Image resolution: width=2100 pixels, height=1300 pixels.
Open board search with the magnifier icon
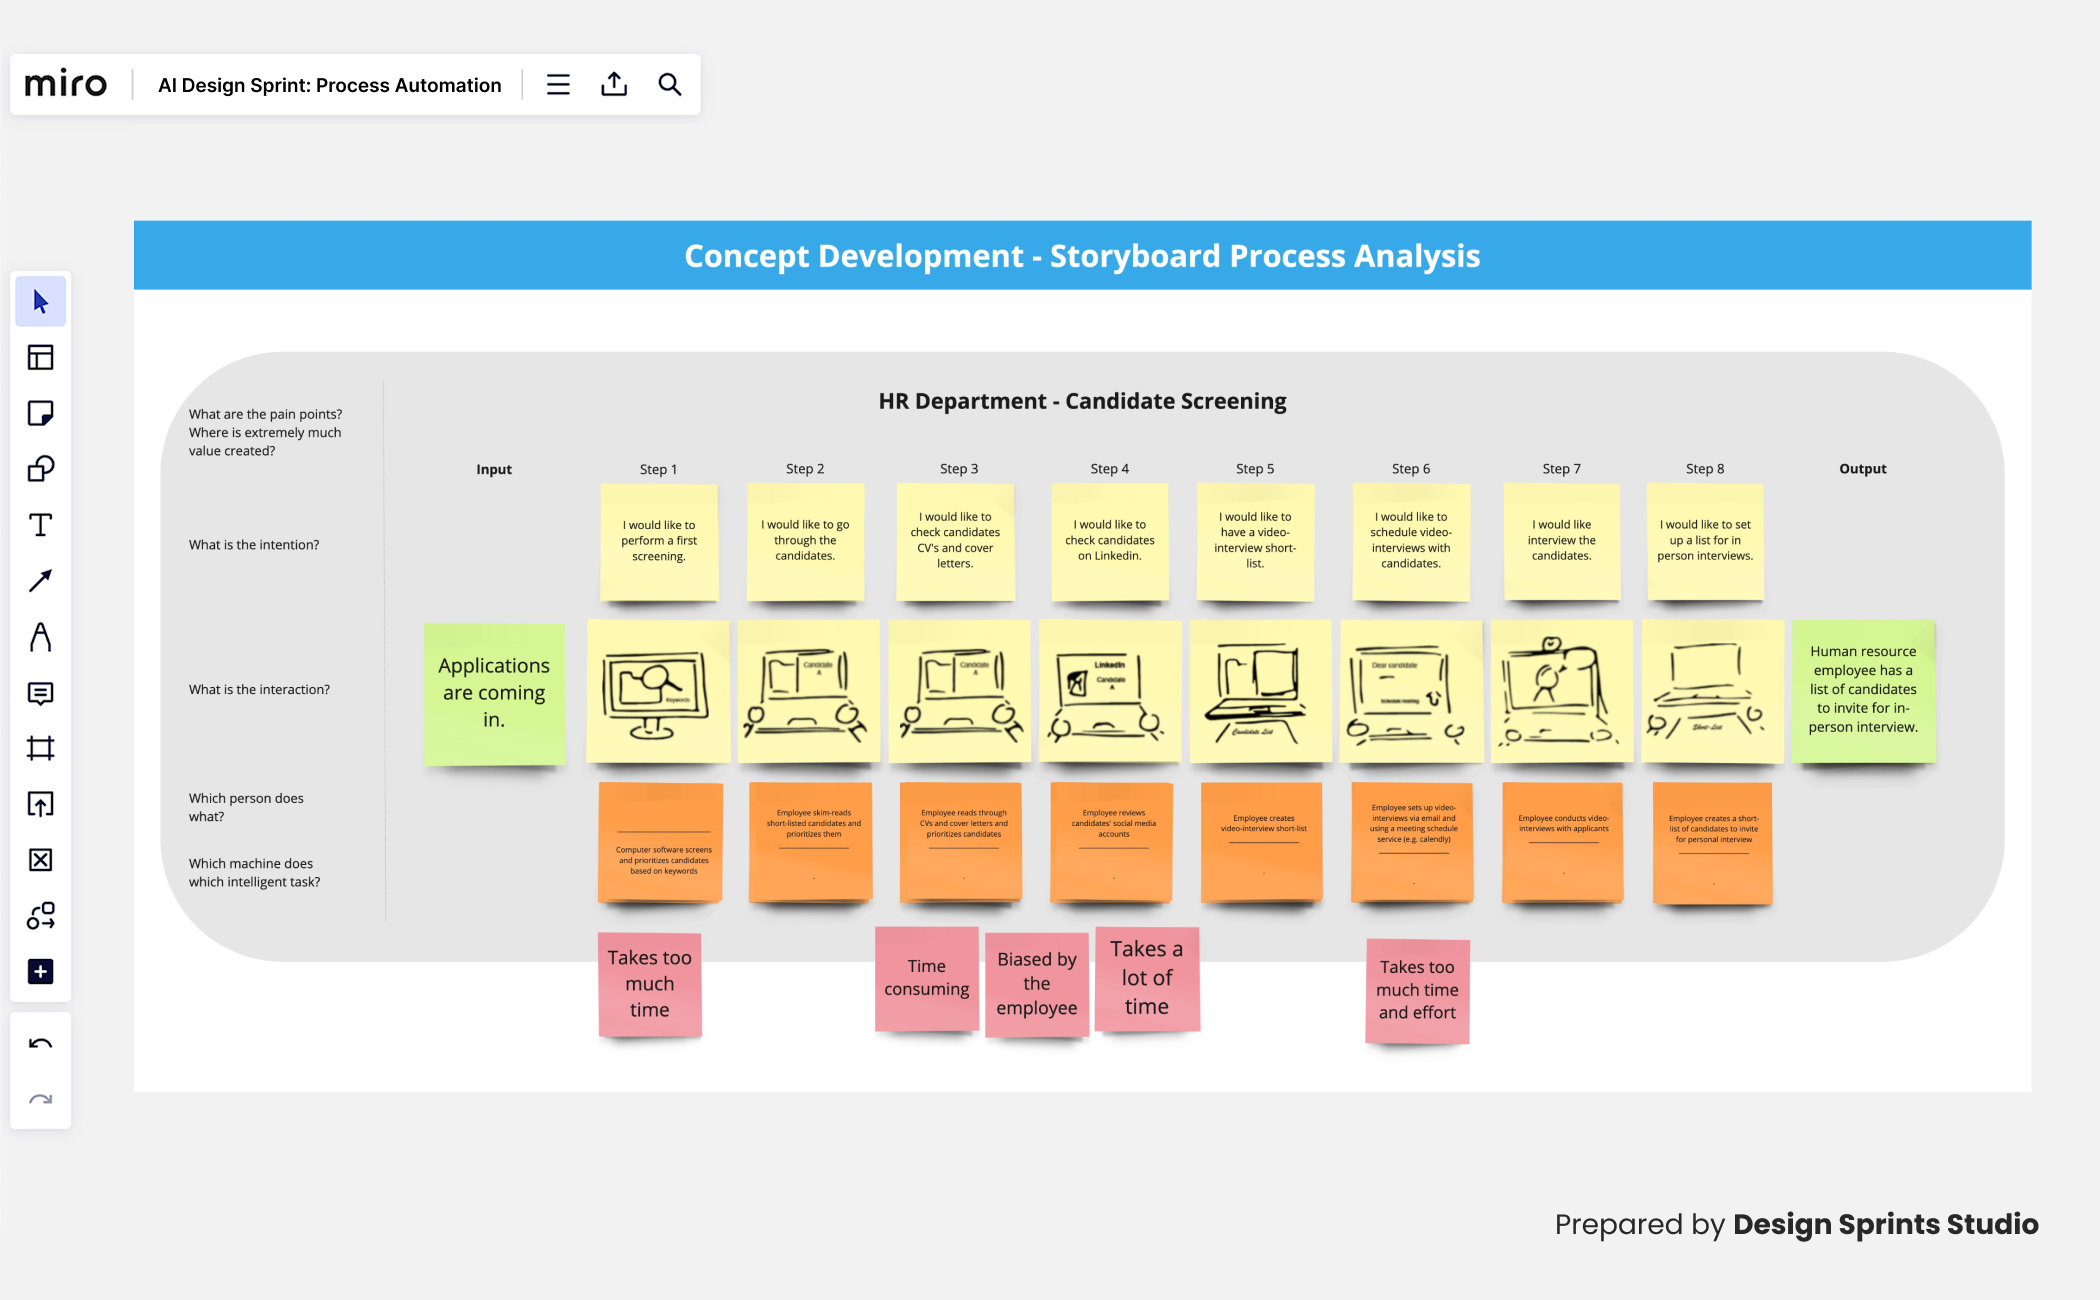[669, 84]
